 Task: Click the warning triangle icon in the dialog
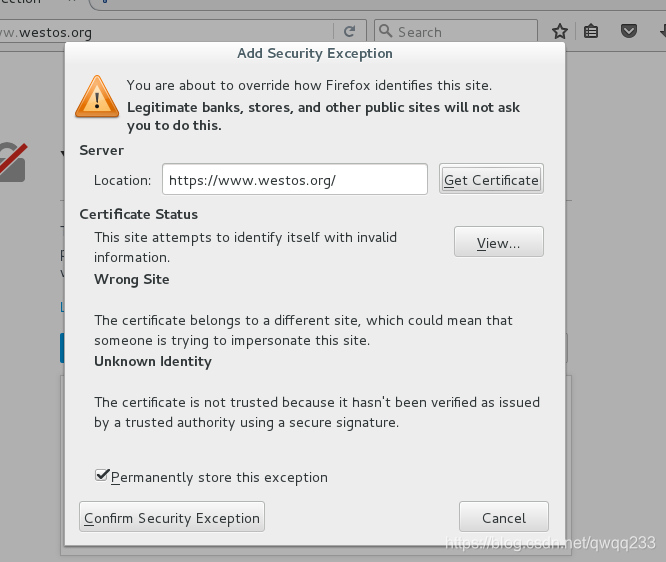click(x=97, y=97)
